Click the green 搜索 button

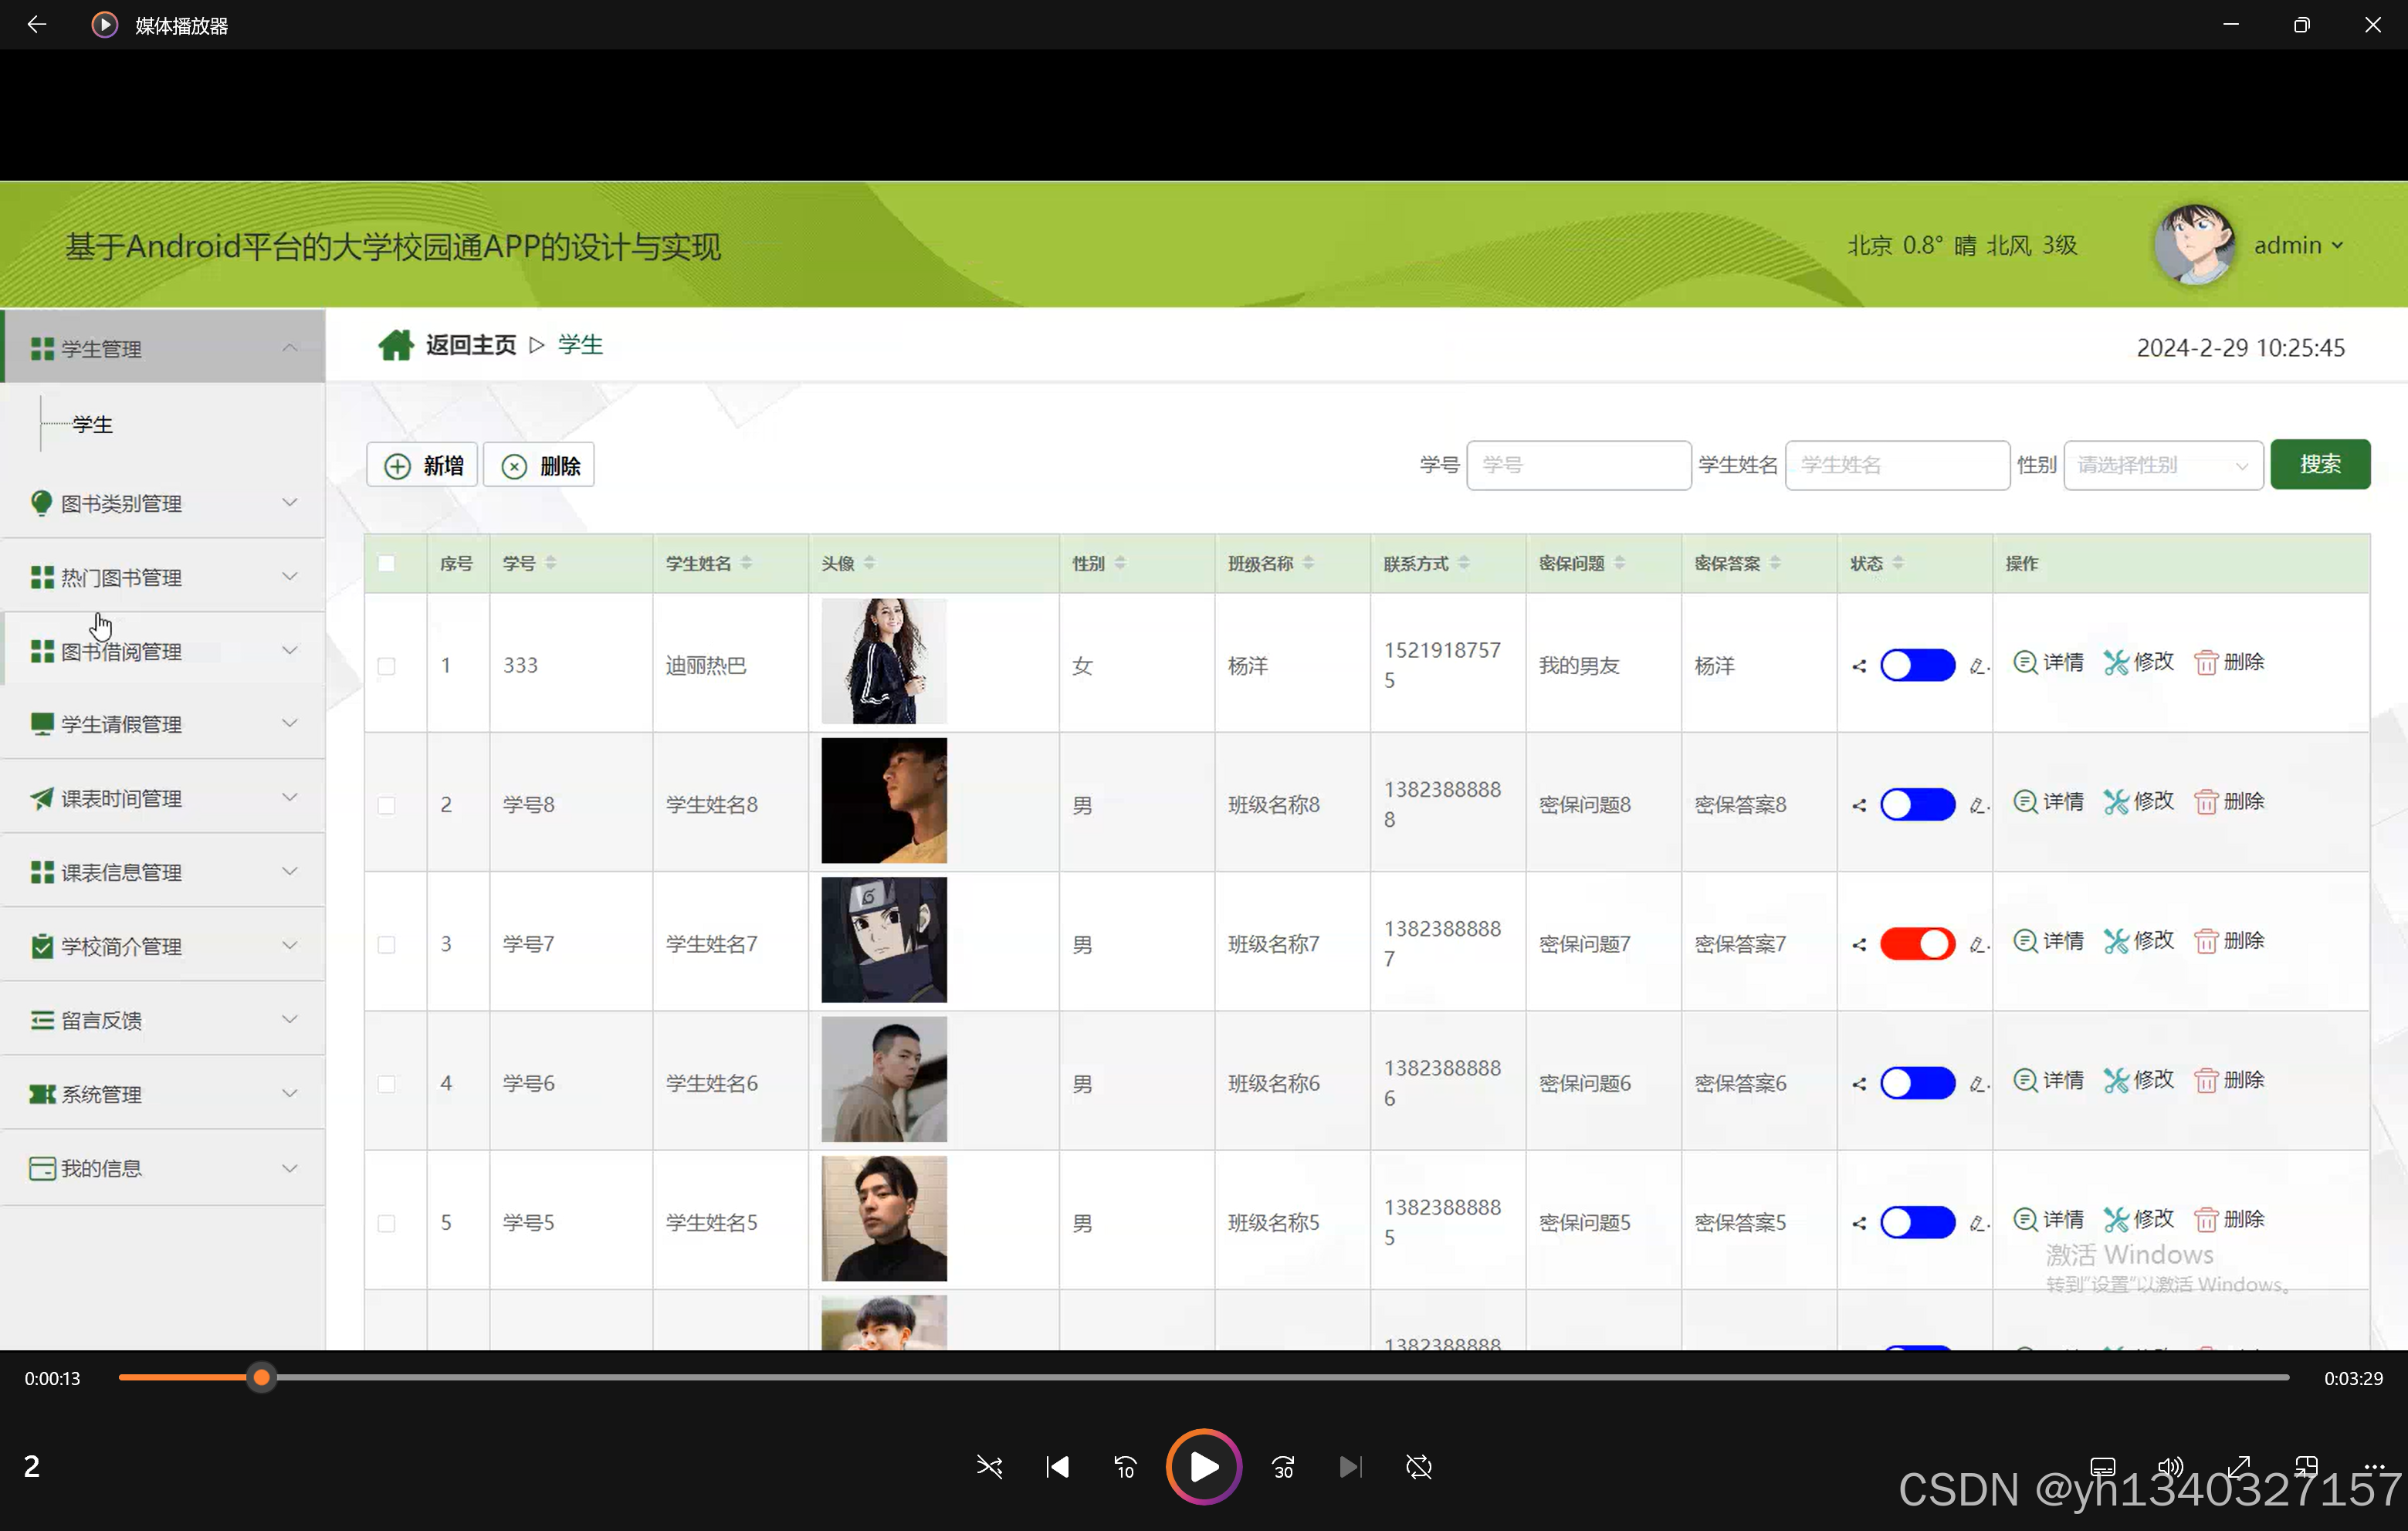[2320, 464]
